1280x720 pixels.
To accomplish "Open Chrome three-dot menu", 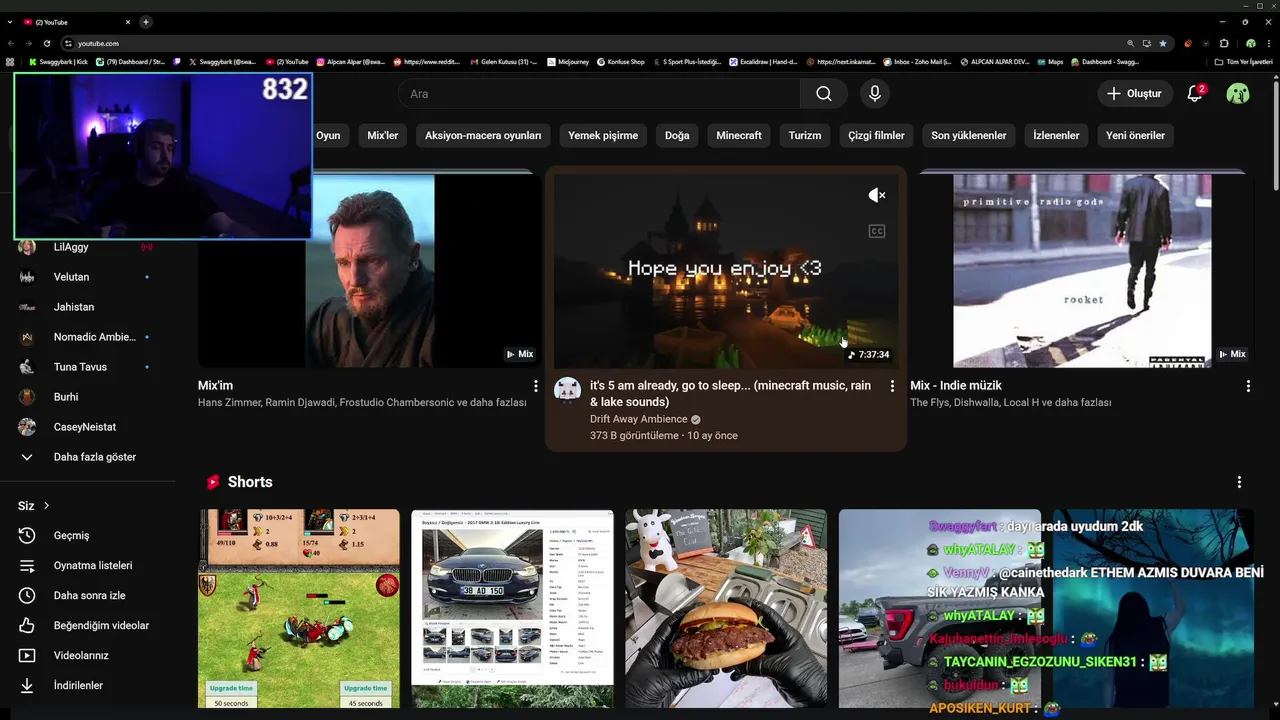I will tap(1268, 43).
